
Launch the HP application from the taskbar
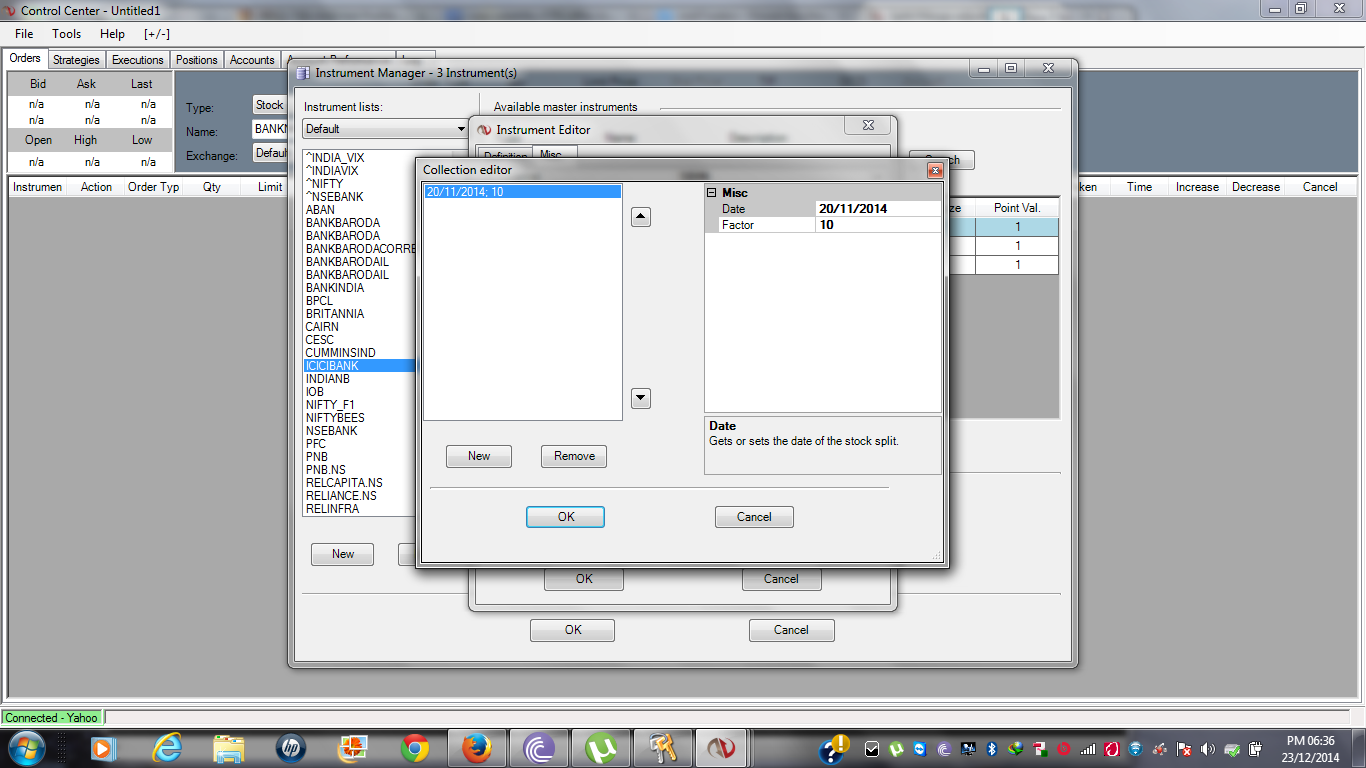(x=291, y=748)
